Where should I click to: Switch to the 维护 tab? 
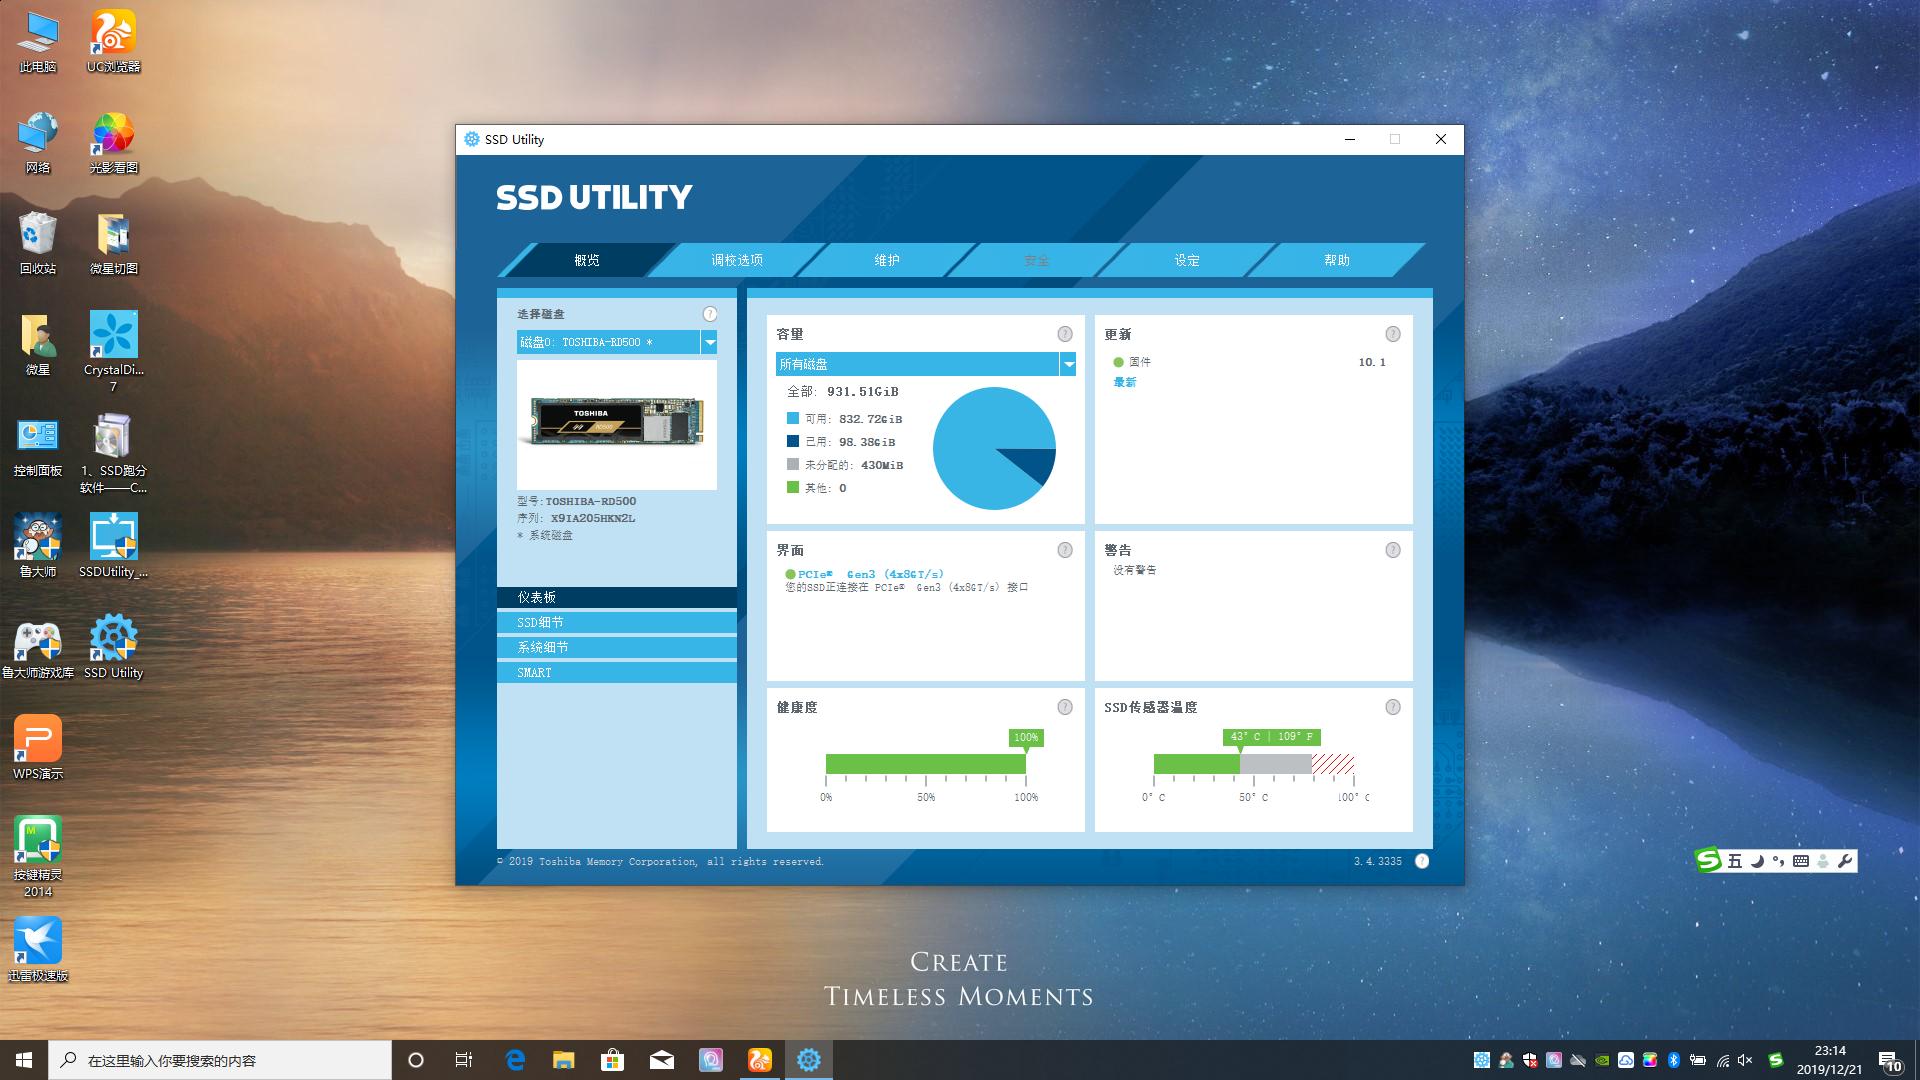tap(887, 260)
